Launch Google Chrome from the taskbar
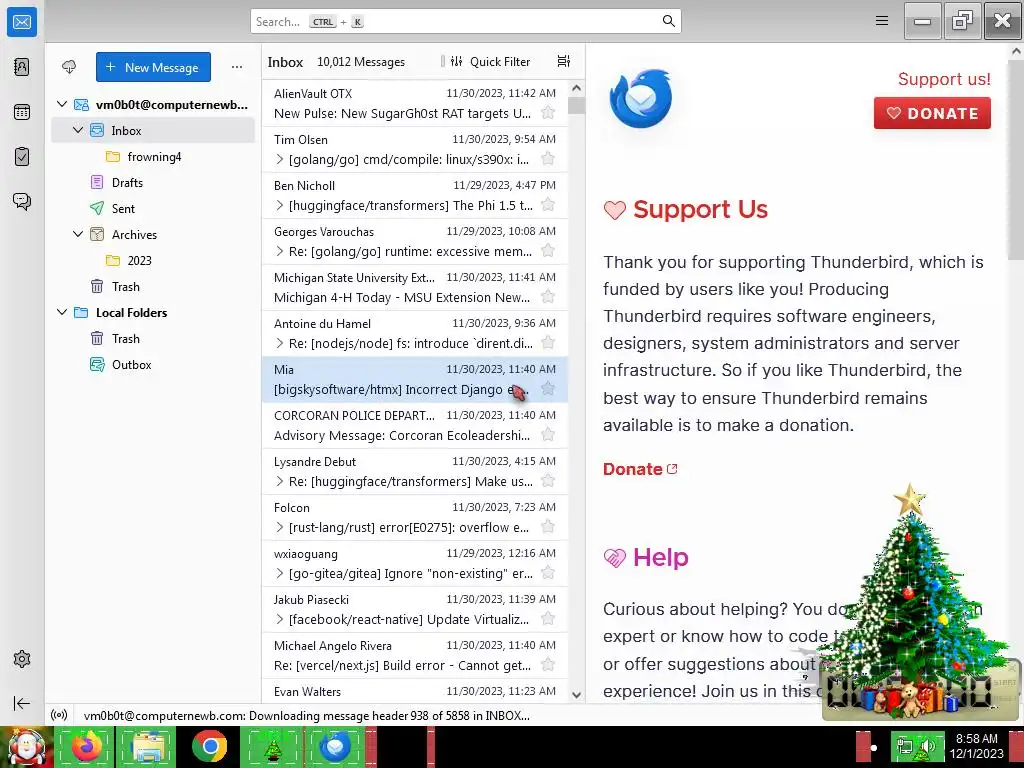This screenshot has height=768, width=1024. [x=210, y=746]
